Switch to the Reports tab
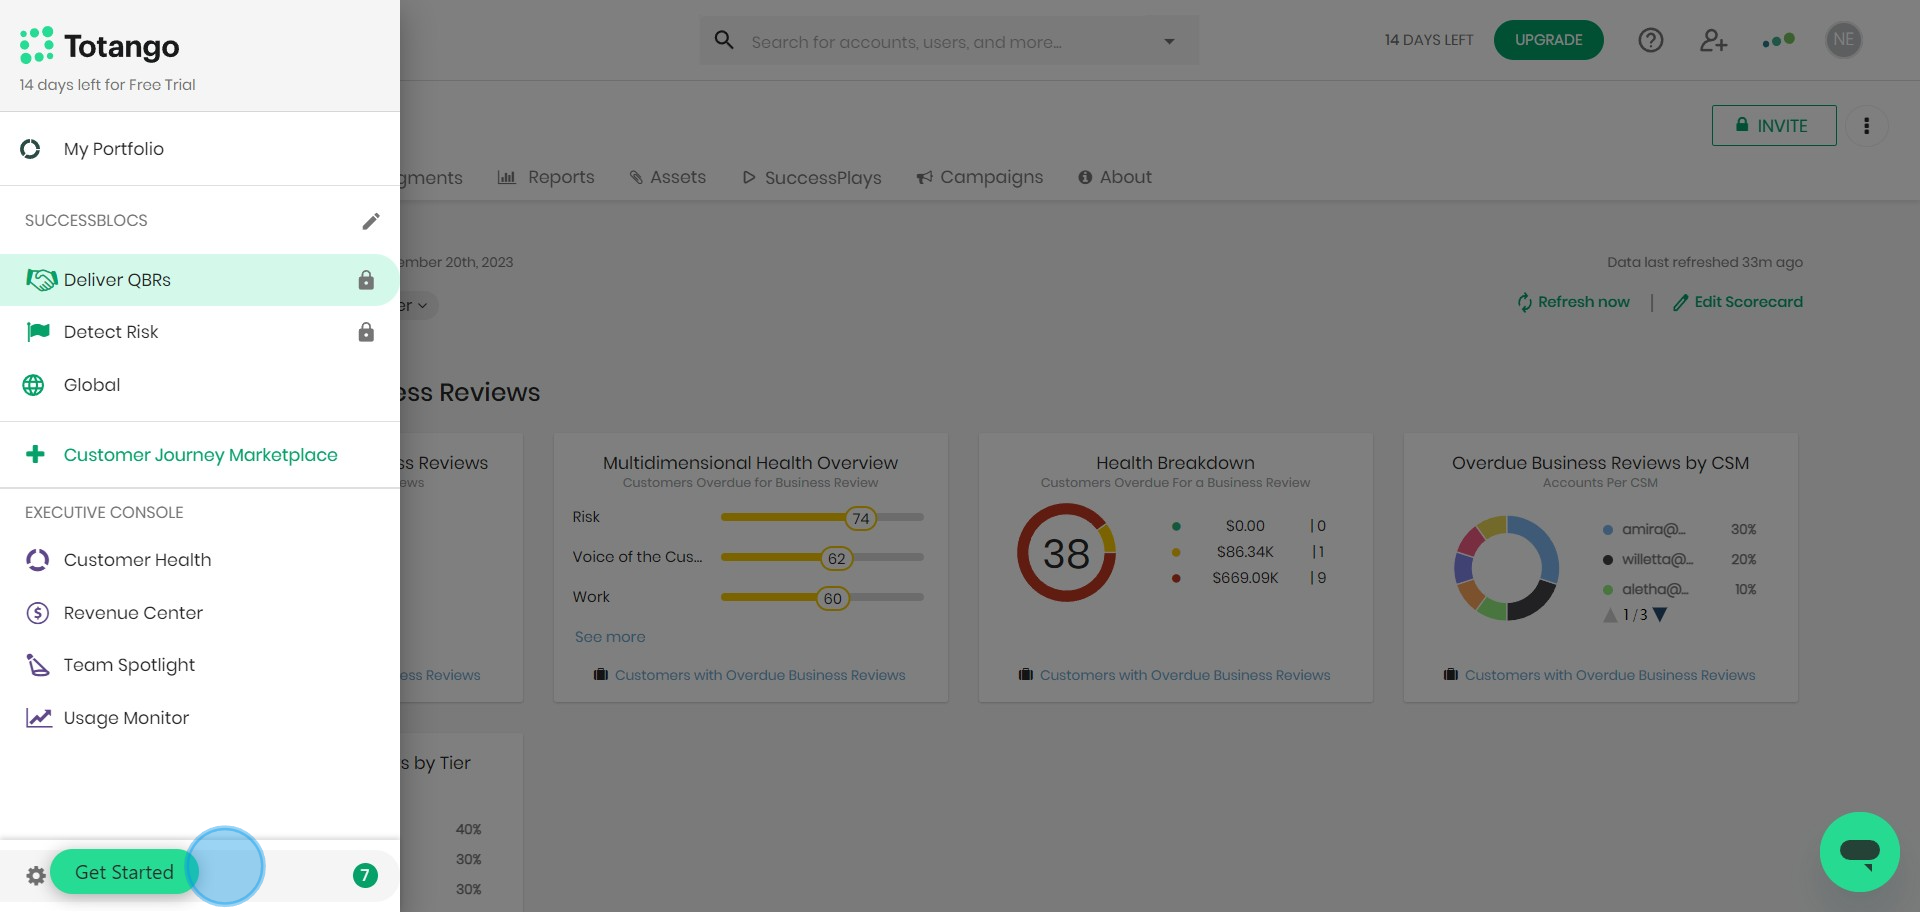Viewport: 1920px width, 912px height. point(546,177)
